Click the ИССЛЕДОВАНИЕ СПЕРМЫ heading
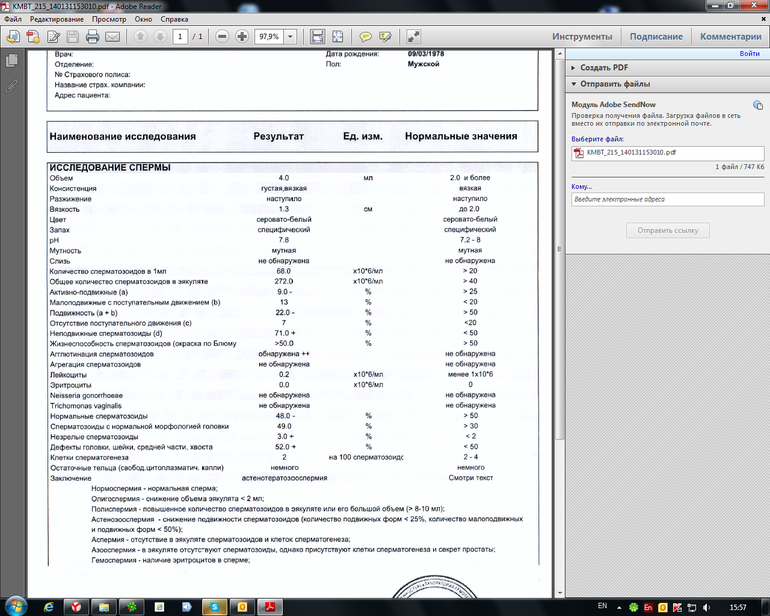770x616 pixels. 110,168
